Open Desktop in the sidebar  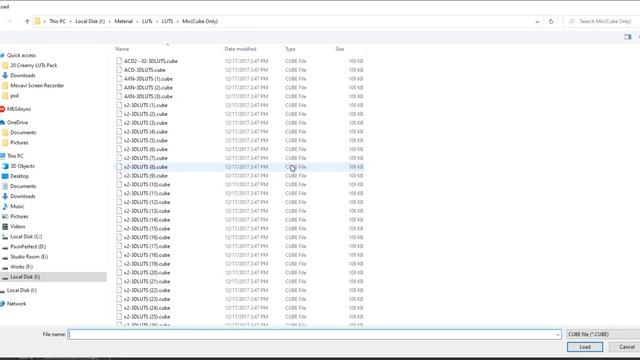tap(19, 176)
